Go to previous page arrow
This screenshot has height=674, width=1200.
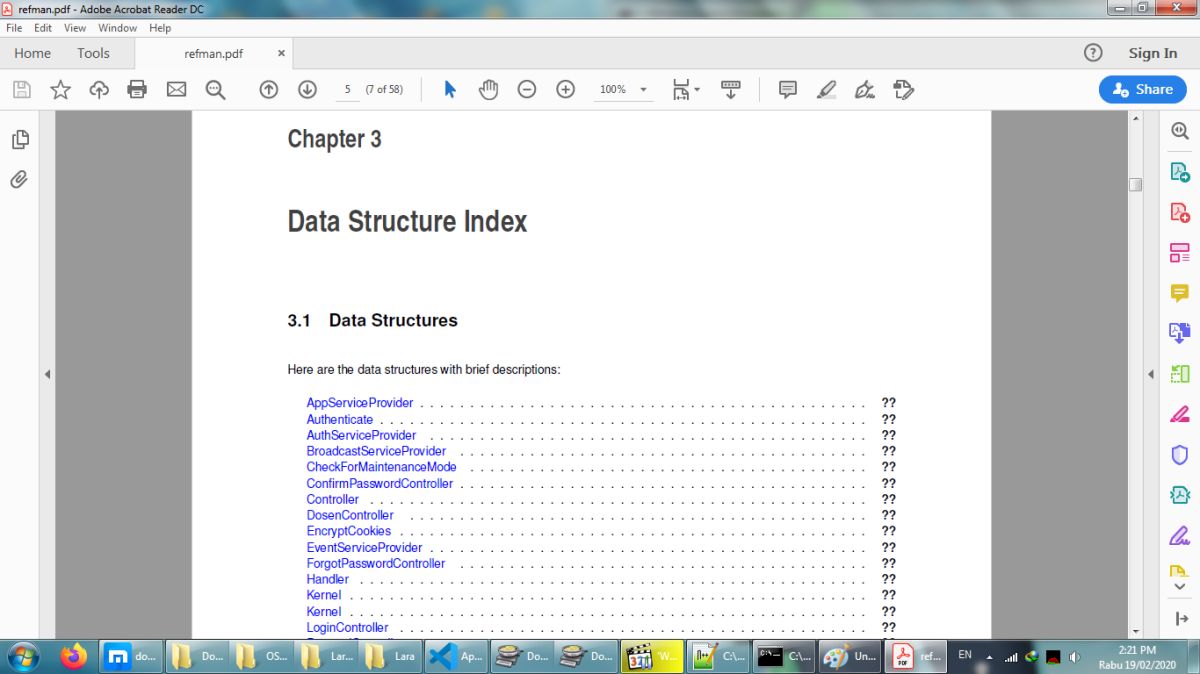point(268,90)
